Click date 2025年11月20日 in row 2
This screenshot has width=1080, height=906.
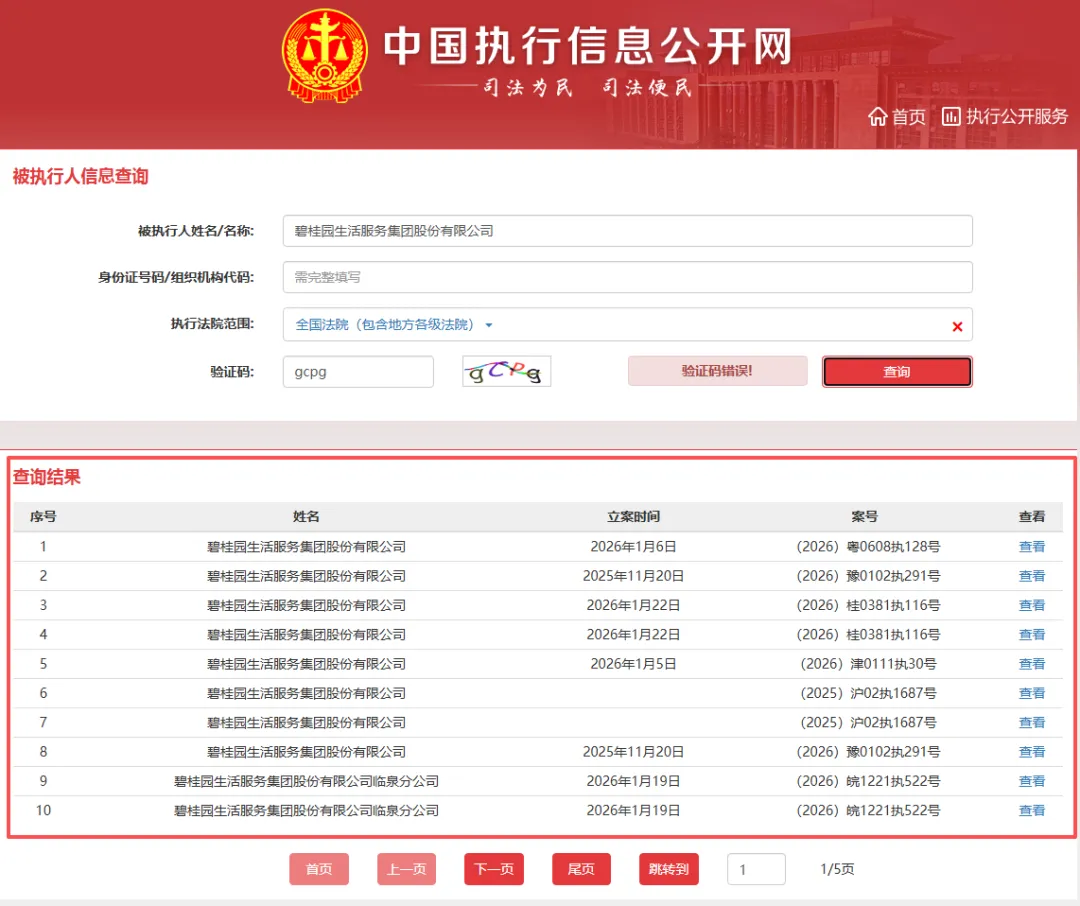(x=634, y=576)
